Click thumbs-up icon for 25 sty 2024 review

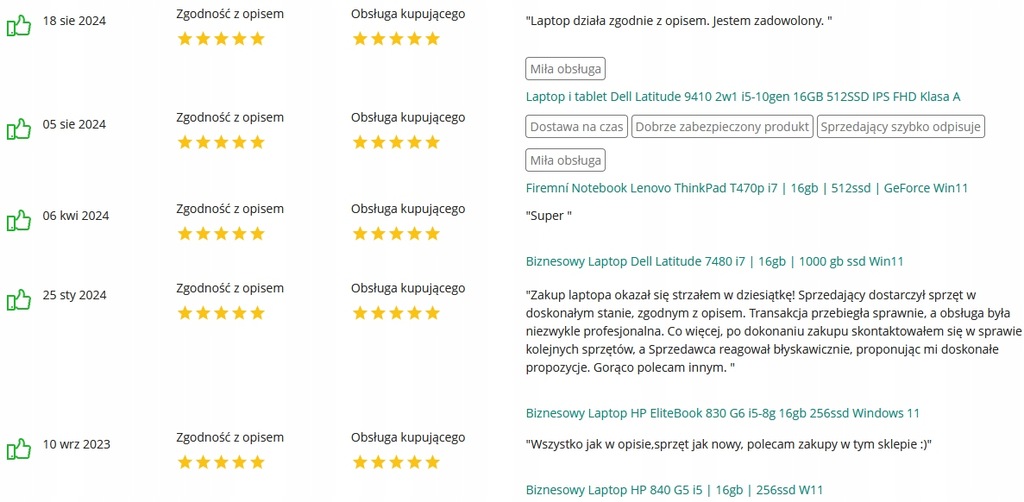click(x=19, y=299)
